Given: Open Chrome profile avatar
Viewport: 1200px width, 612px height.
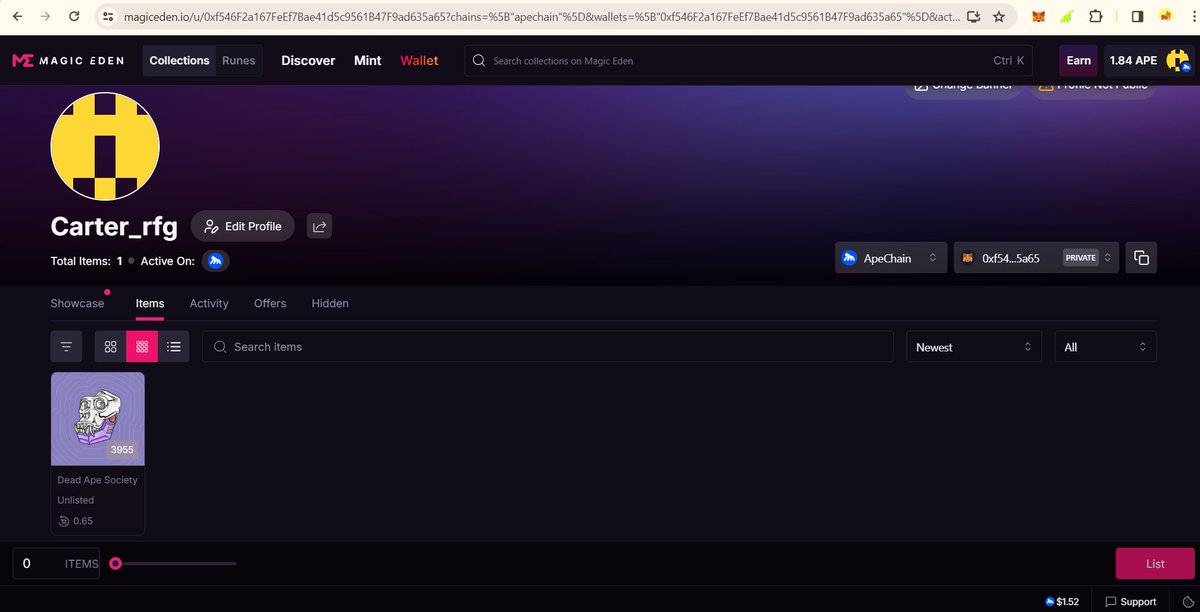Looking at the screenshot, I should coord(1166,17).
